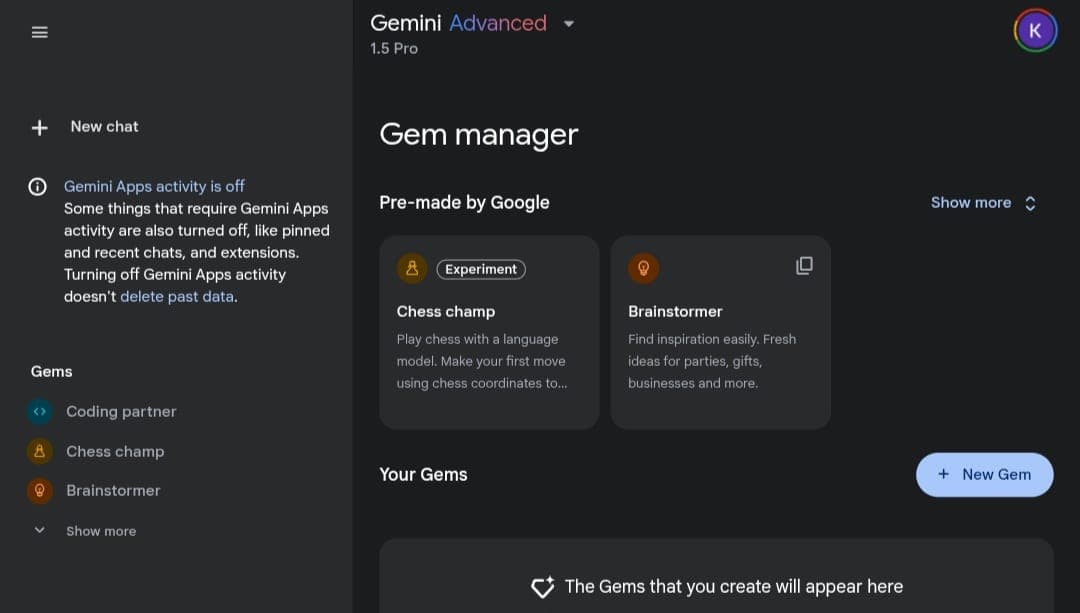Select 1.5 Pro under Gemini header
Screen dimensions: 1080x613
394,48
